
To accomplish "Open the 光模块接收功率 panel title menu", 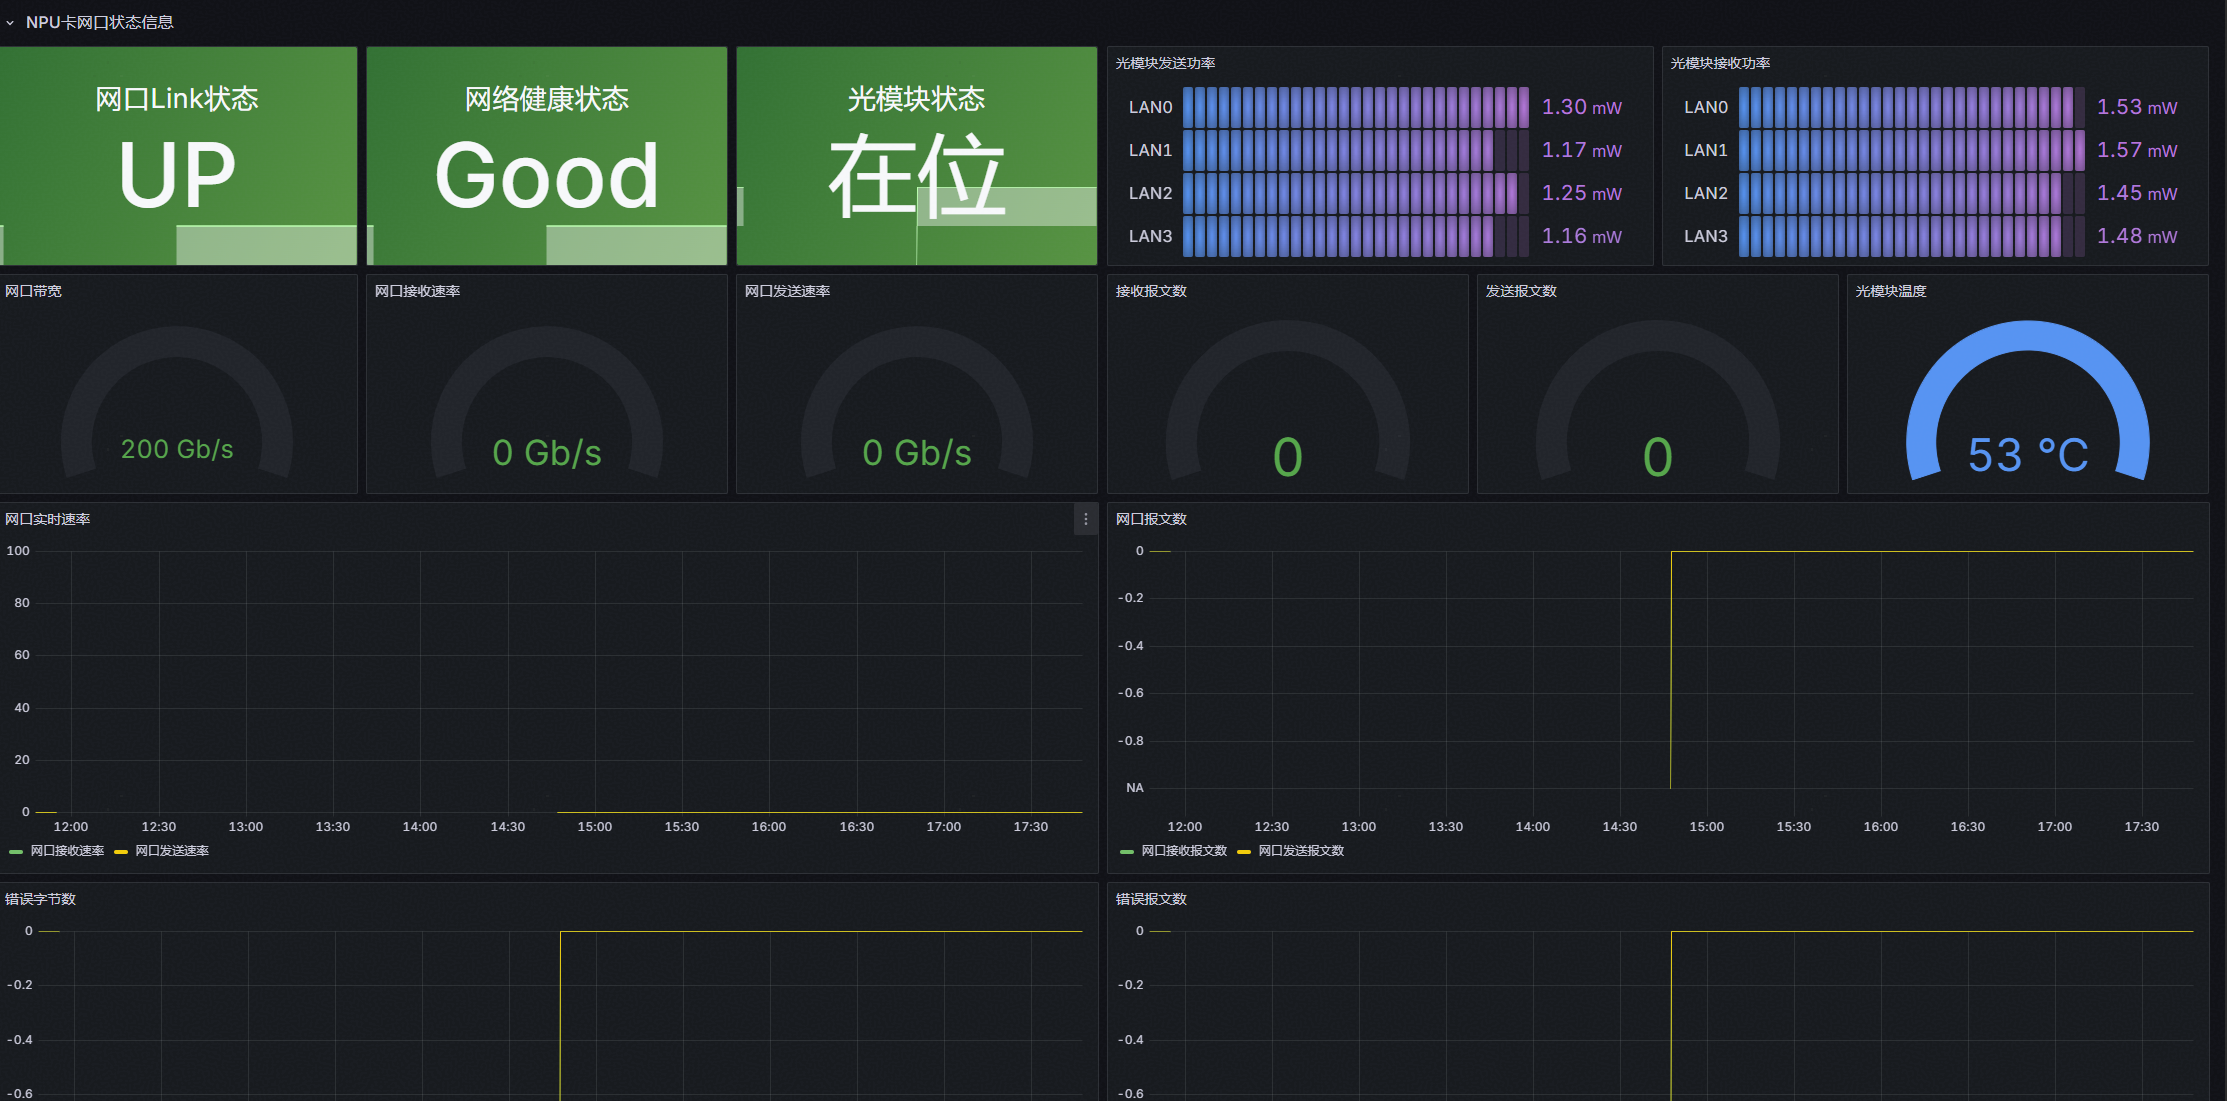I will [1720, 63].
